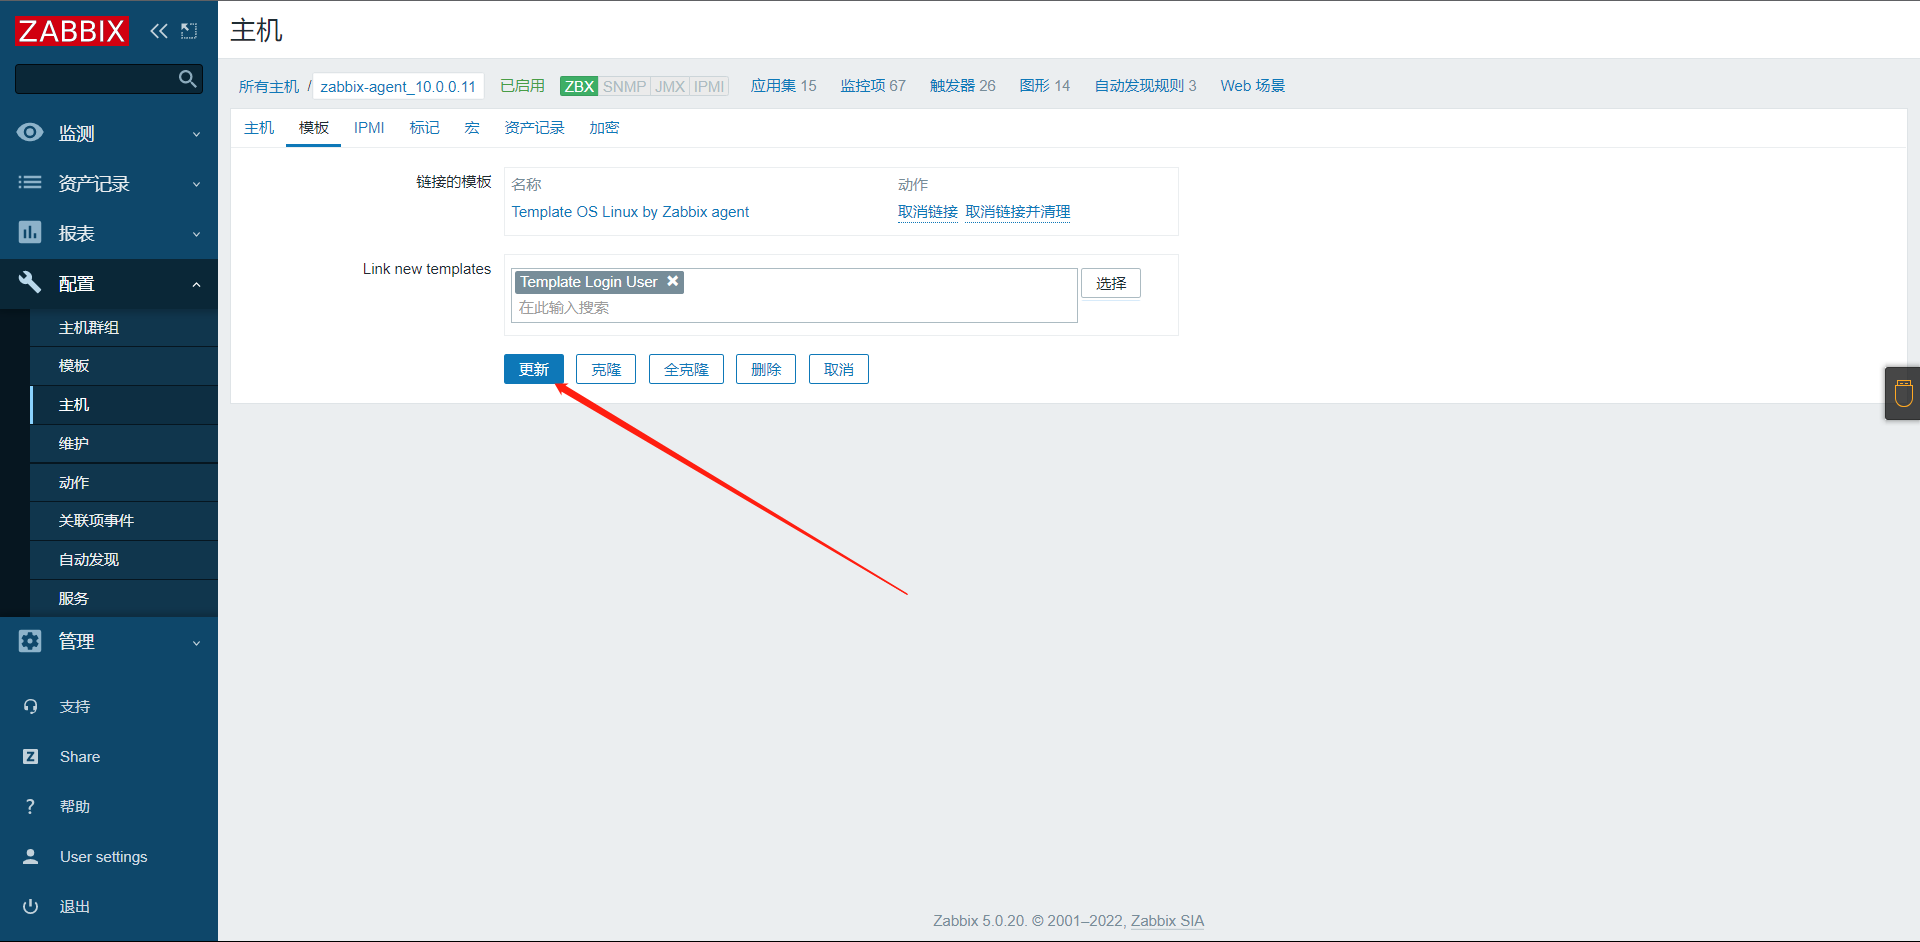The height and width of the screenshot is (942, 1920).
Task: Click the 更新 button
Action: click(534, 369)
